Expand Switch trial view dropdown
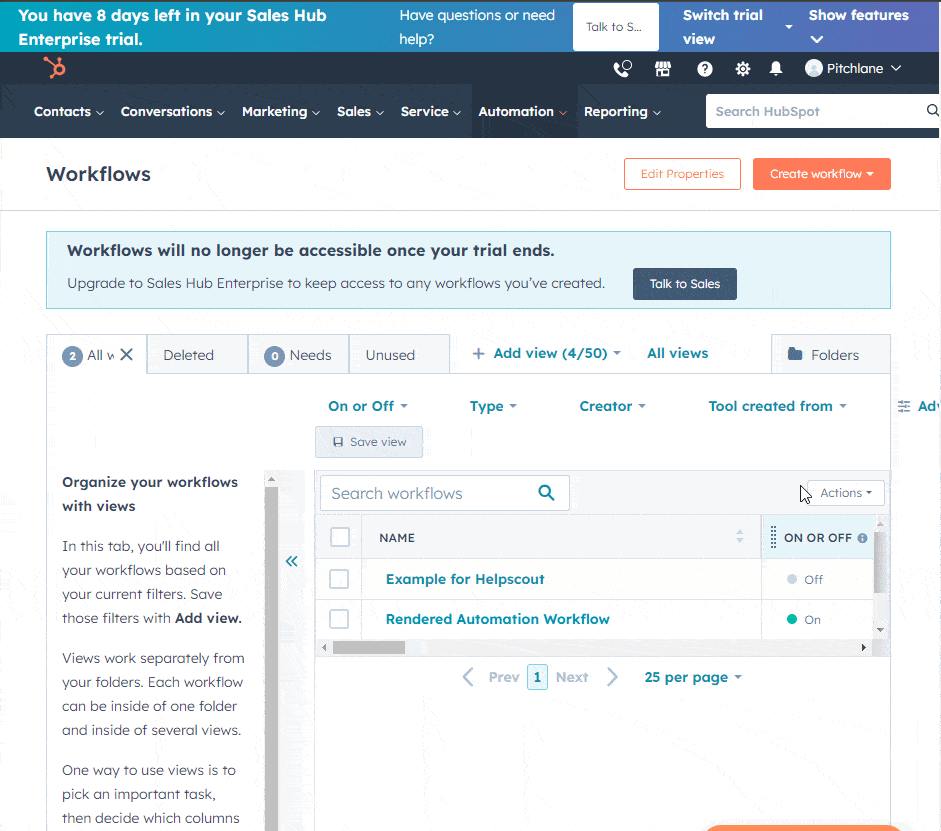The width and height of the screenshot is (941, 831). pos(738,27)
